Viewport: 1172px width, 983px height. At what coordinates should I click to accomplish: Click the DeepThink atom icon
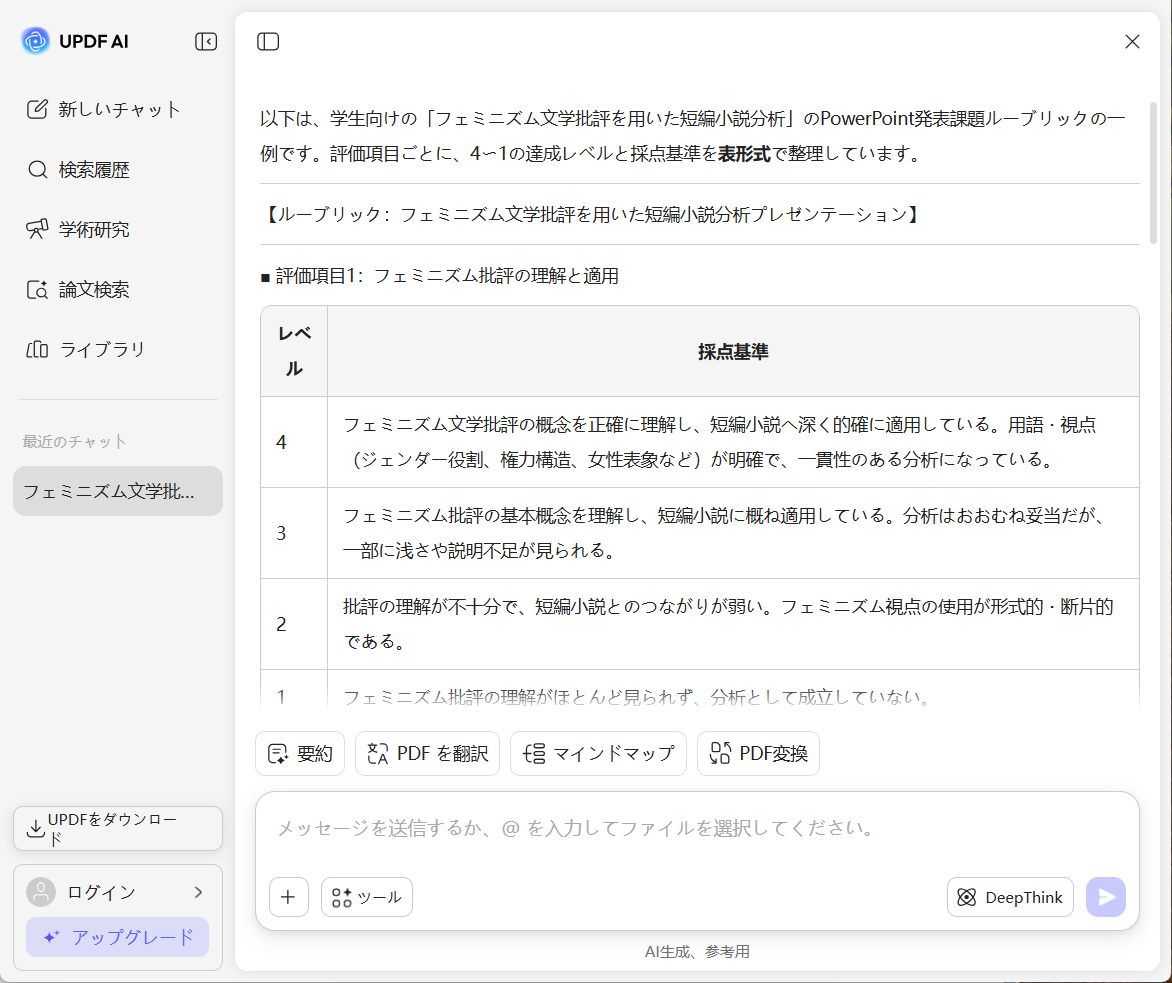pos(966,897)
